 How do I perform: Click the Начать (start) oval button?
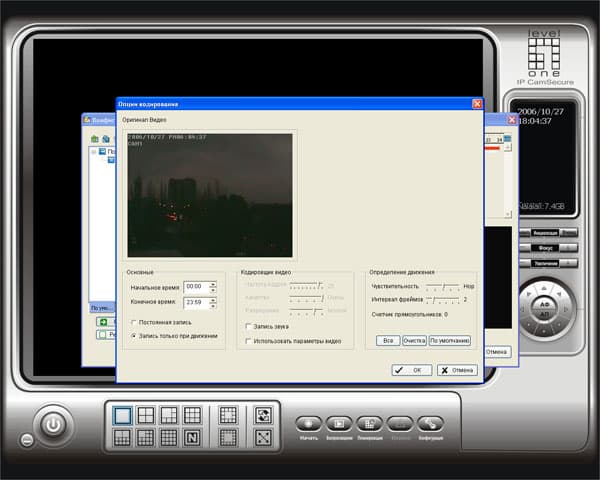(x=308, y=424)
